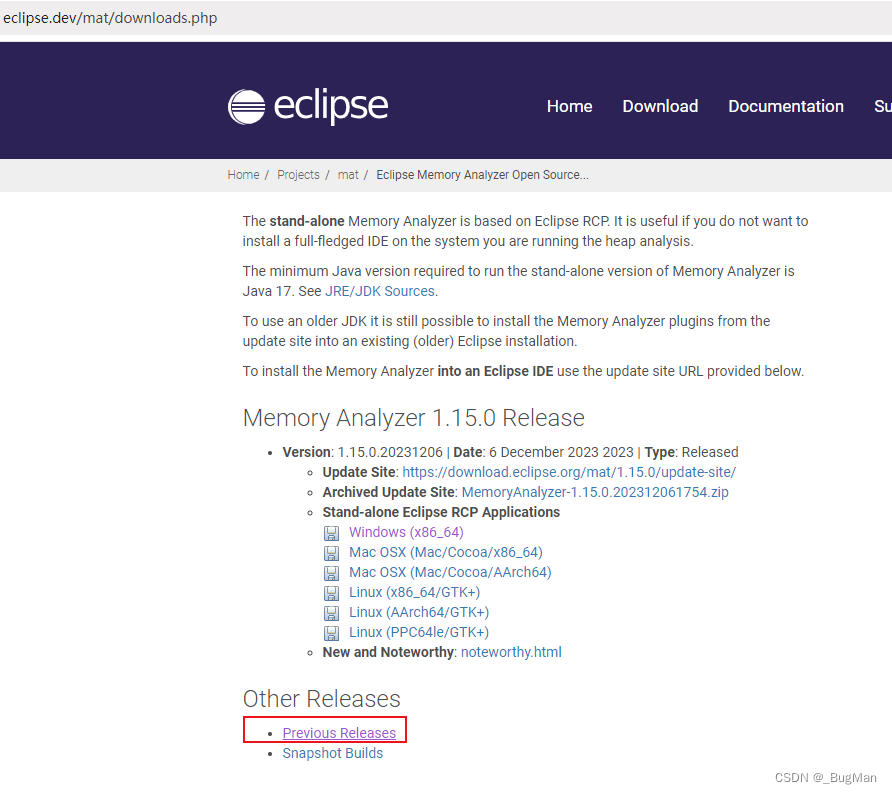Image resolution: width=892 pixels, height=794 pixels.
Task: Click the Eclipse logo in the header
Action: click(x=308, y=106)
